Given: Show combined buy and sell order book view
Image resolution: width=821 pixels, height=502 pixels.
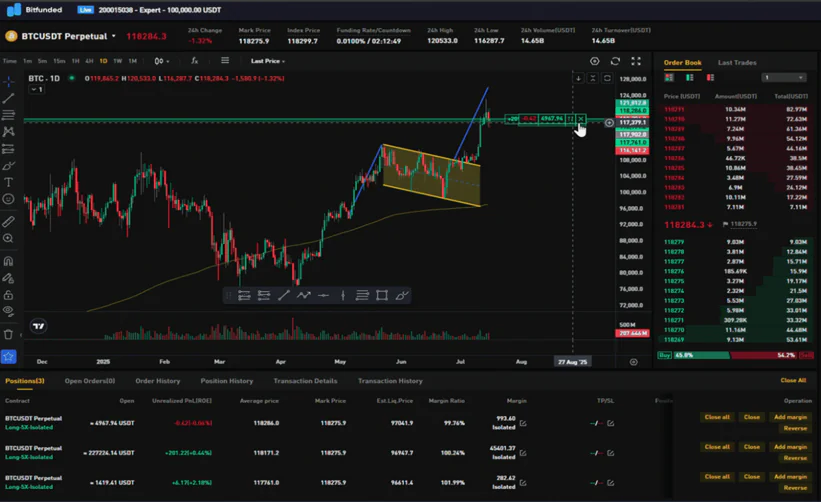Looking at the screenshot, I should (x=669, y=77).
